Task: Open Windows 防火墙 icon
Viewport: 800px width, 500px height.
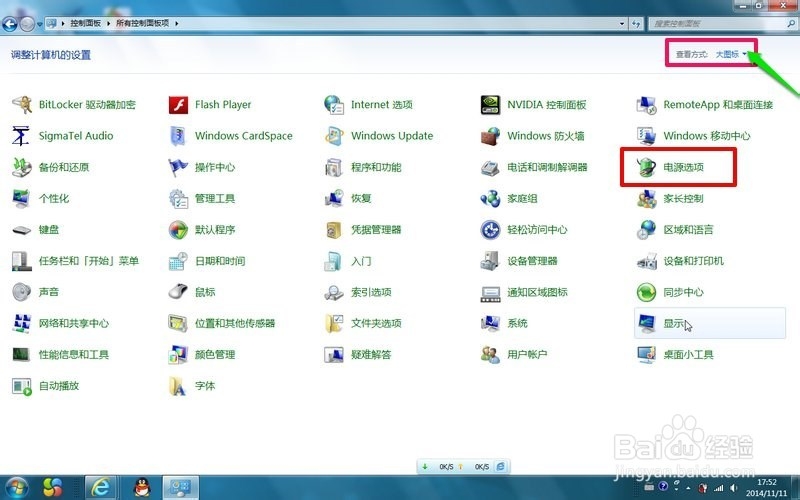Action: coord(490,136)
